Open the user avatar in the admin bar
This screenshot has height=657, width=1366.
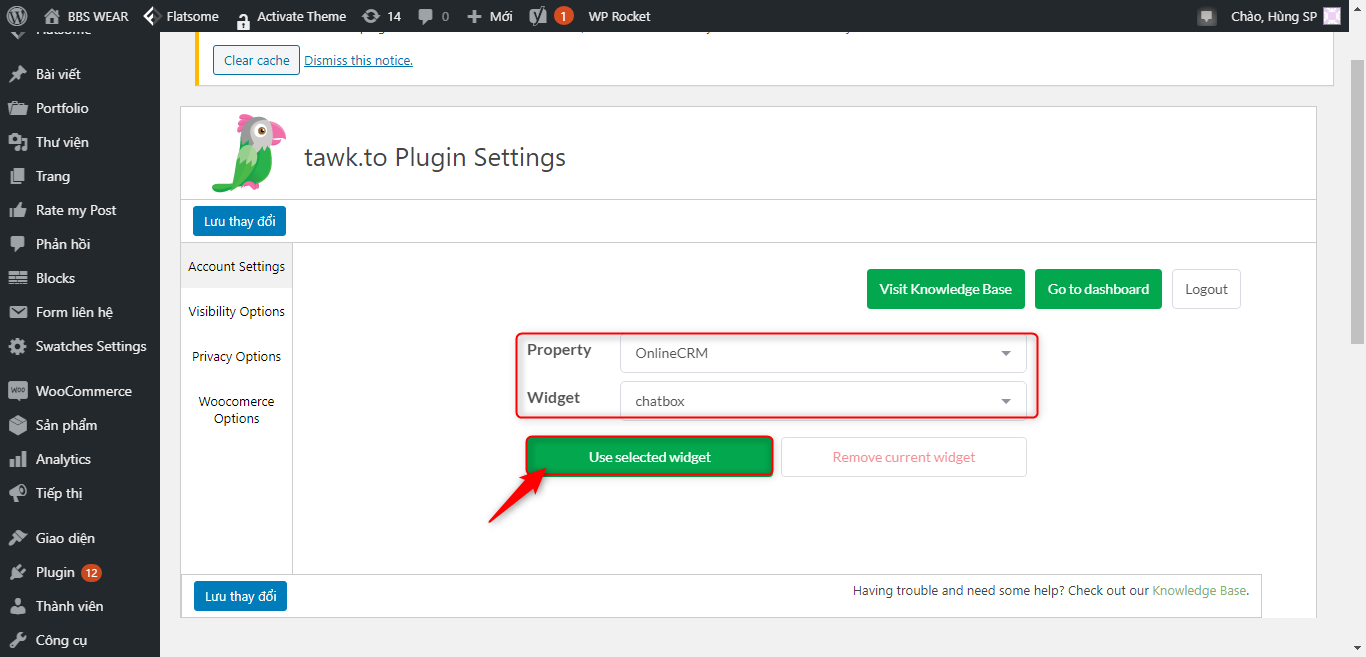click(1332, 16)
